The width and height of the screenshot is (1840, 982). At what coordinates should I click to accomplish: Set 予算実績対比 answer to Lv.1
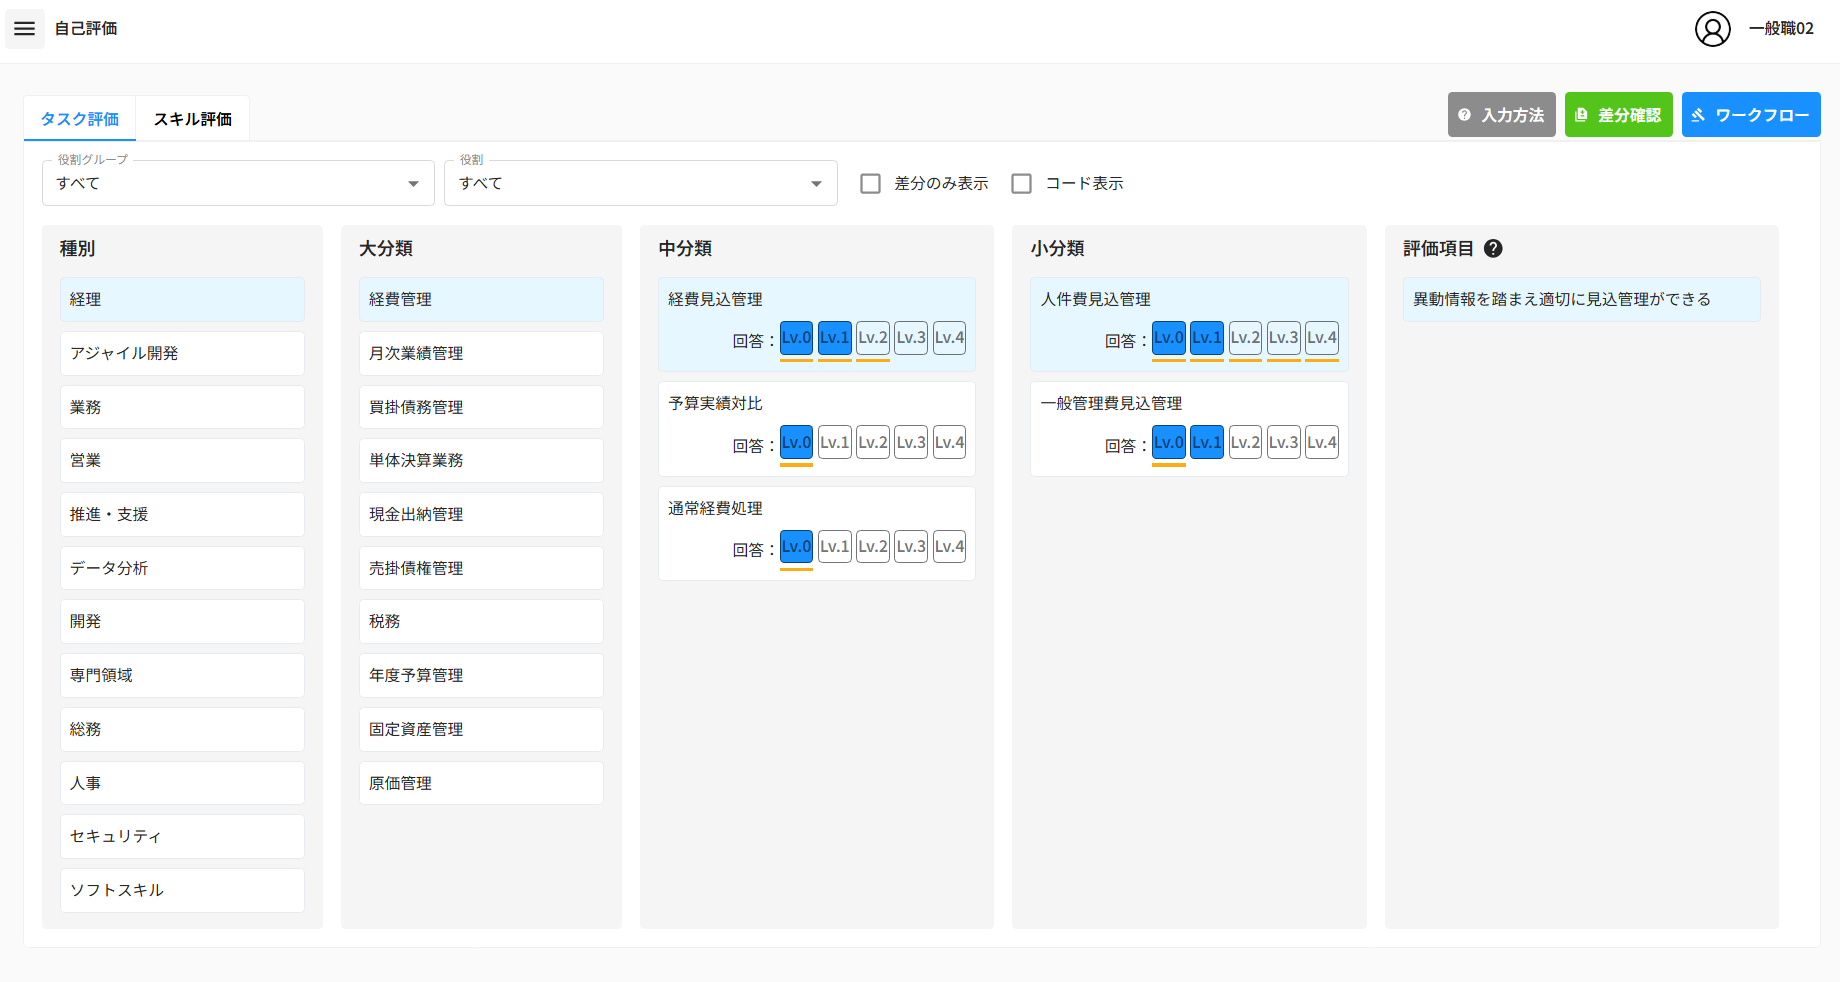point(834,442)
